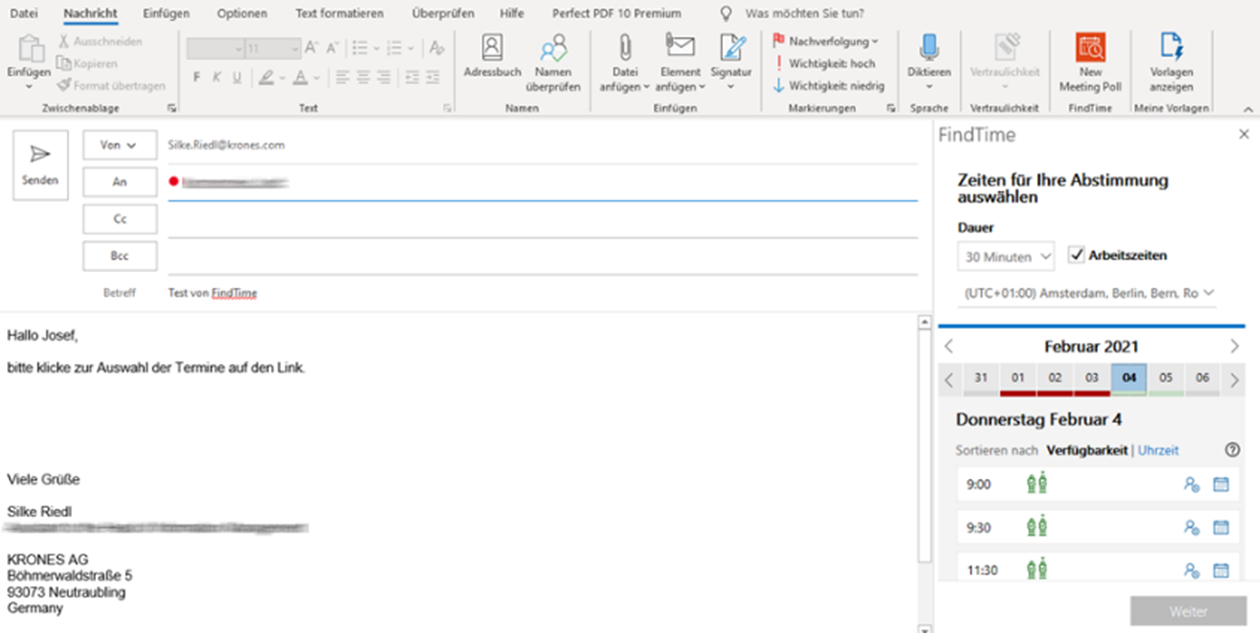Viewport: 1260px width, 633px height.
Task: Align text left
Action: coord(342,78)
